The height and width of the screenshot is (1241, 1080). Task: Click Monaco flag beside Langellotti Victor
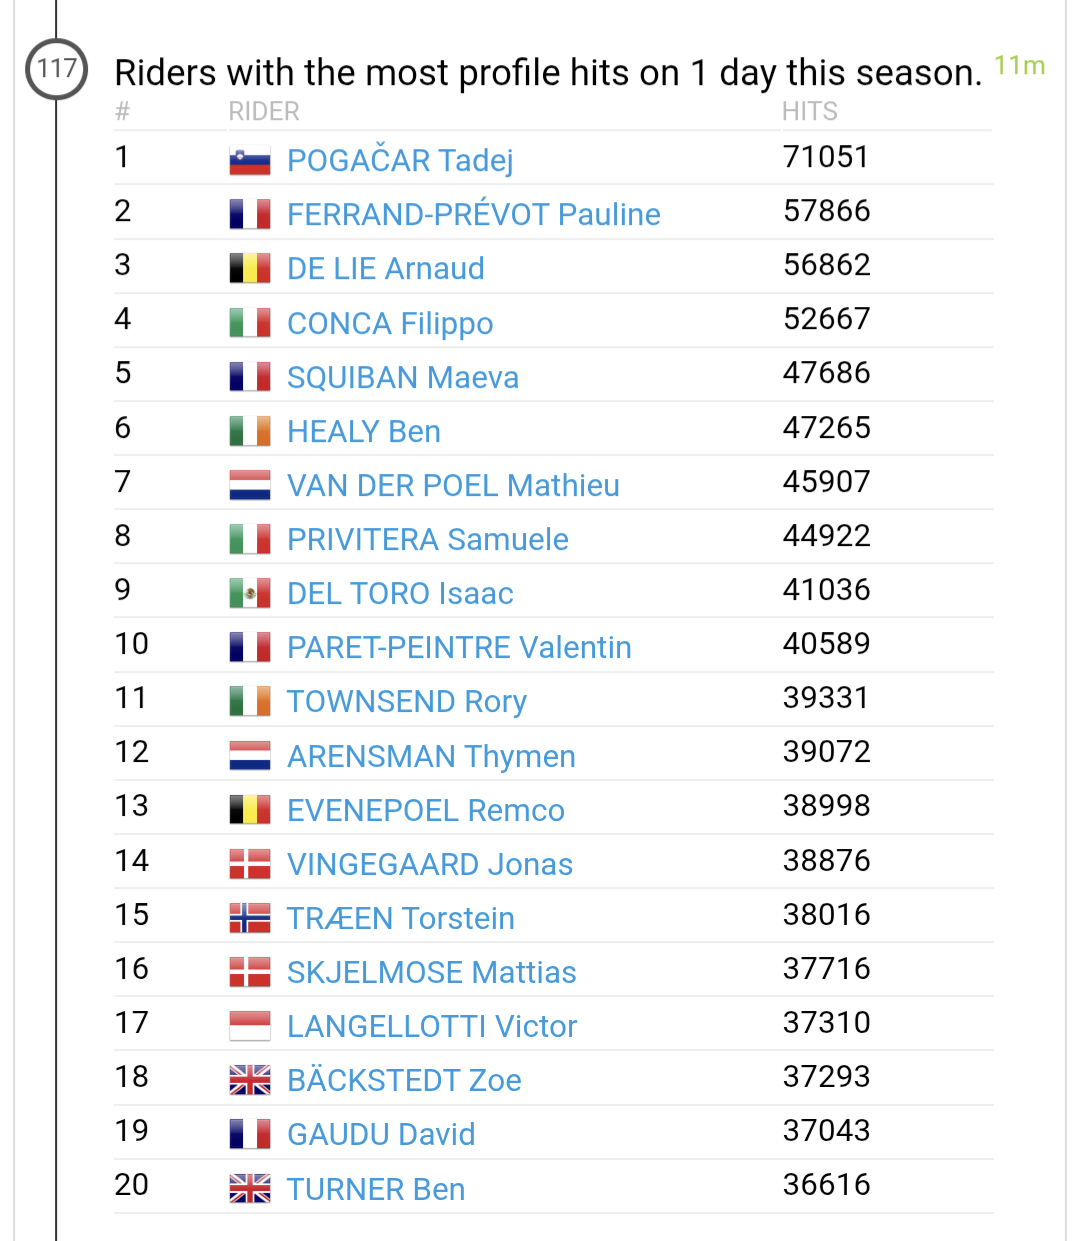point(249,1026)
